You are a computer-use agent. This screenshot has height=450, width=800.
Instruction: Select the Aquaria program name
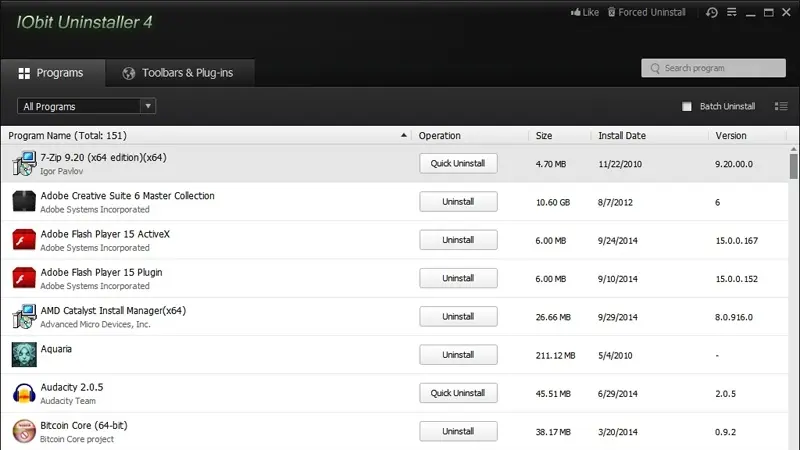click(x=56, y=349)
